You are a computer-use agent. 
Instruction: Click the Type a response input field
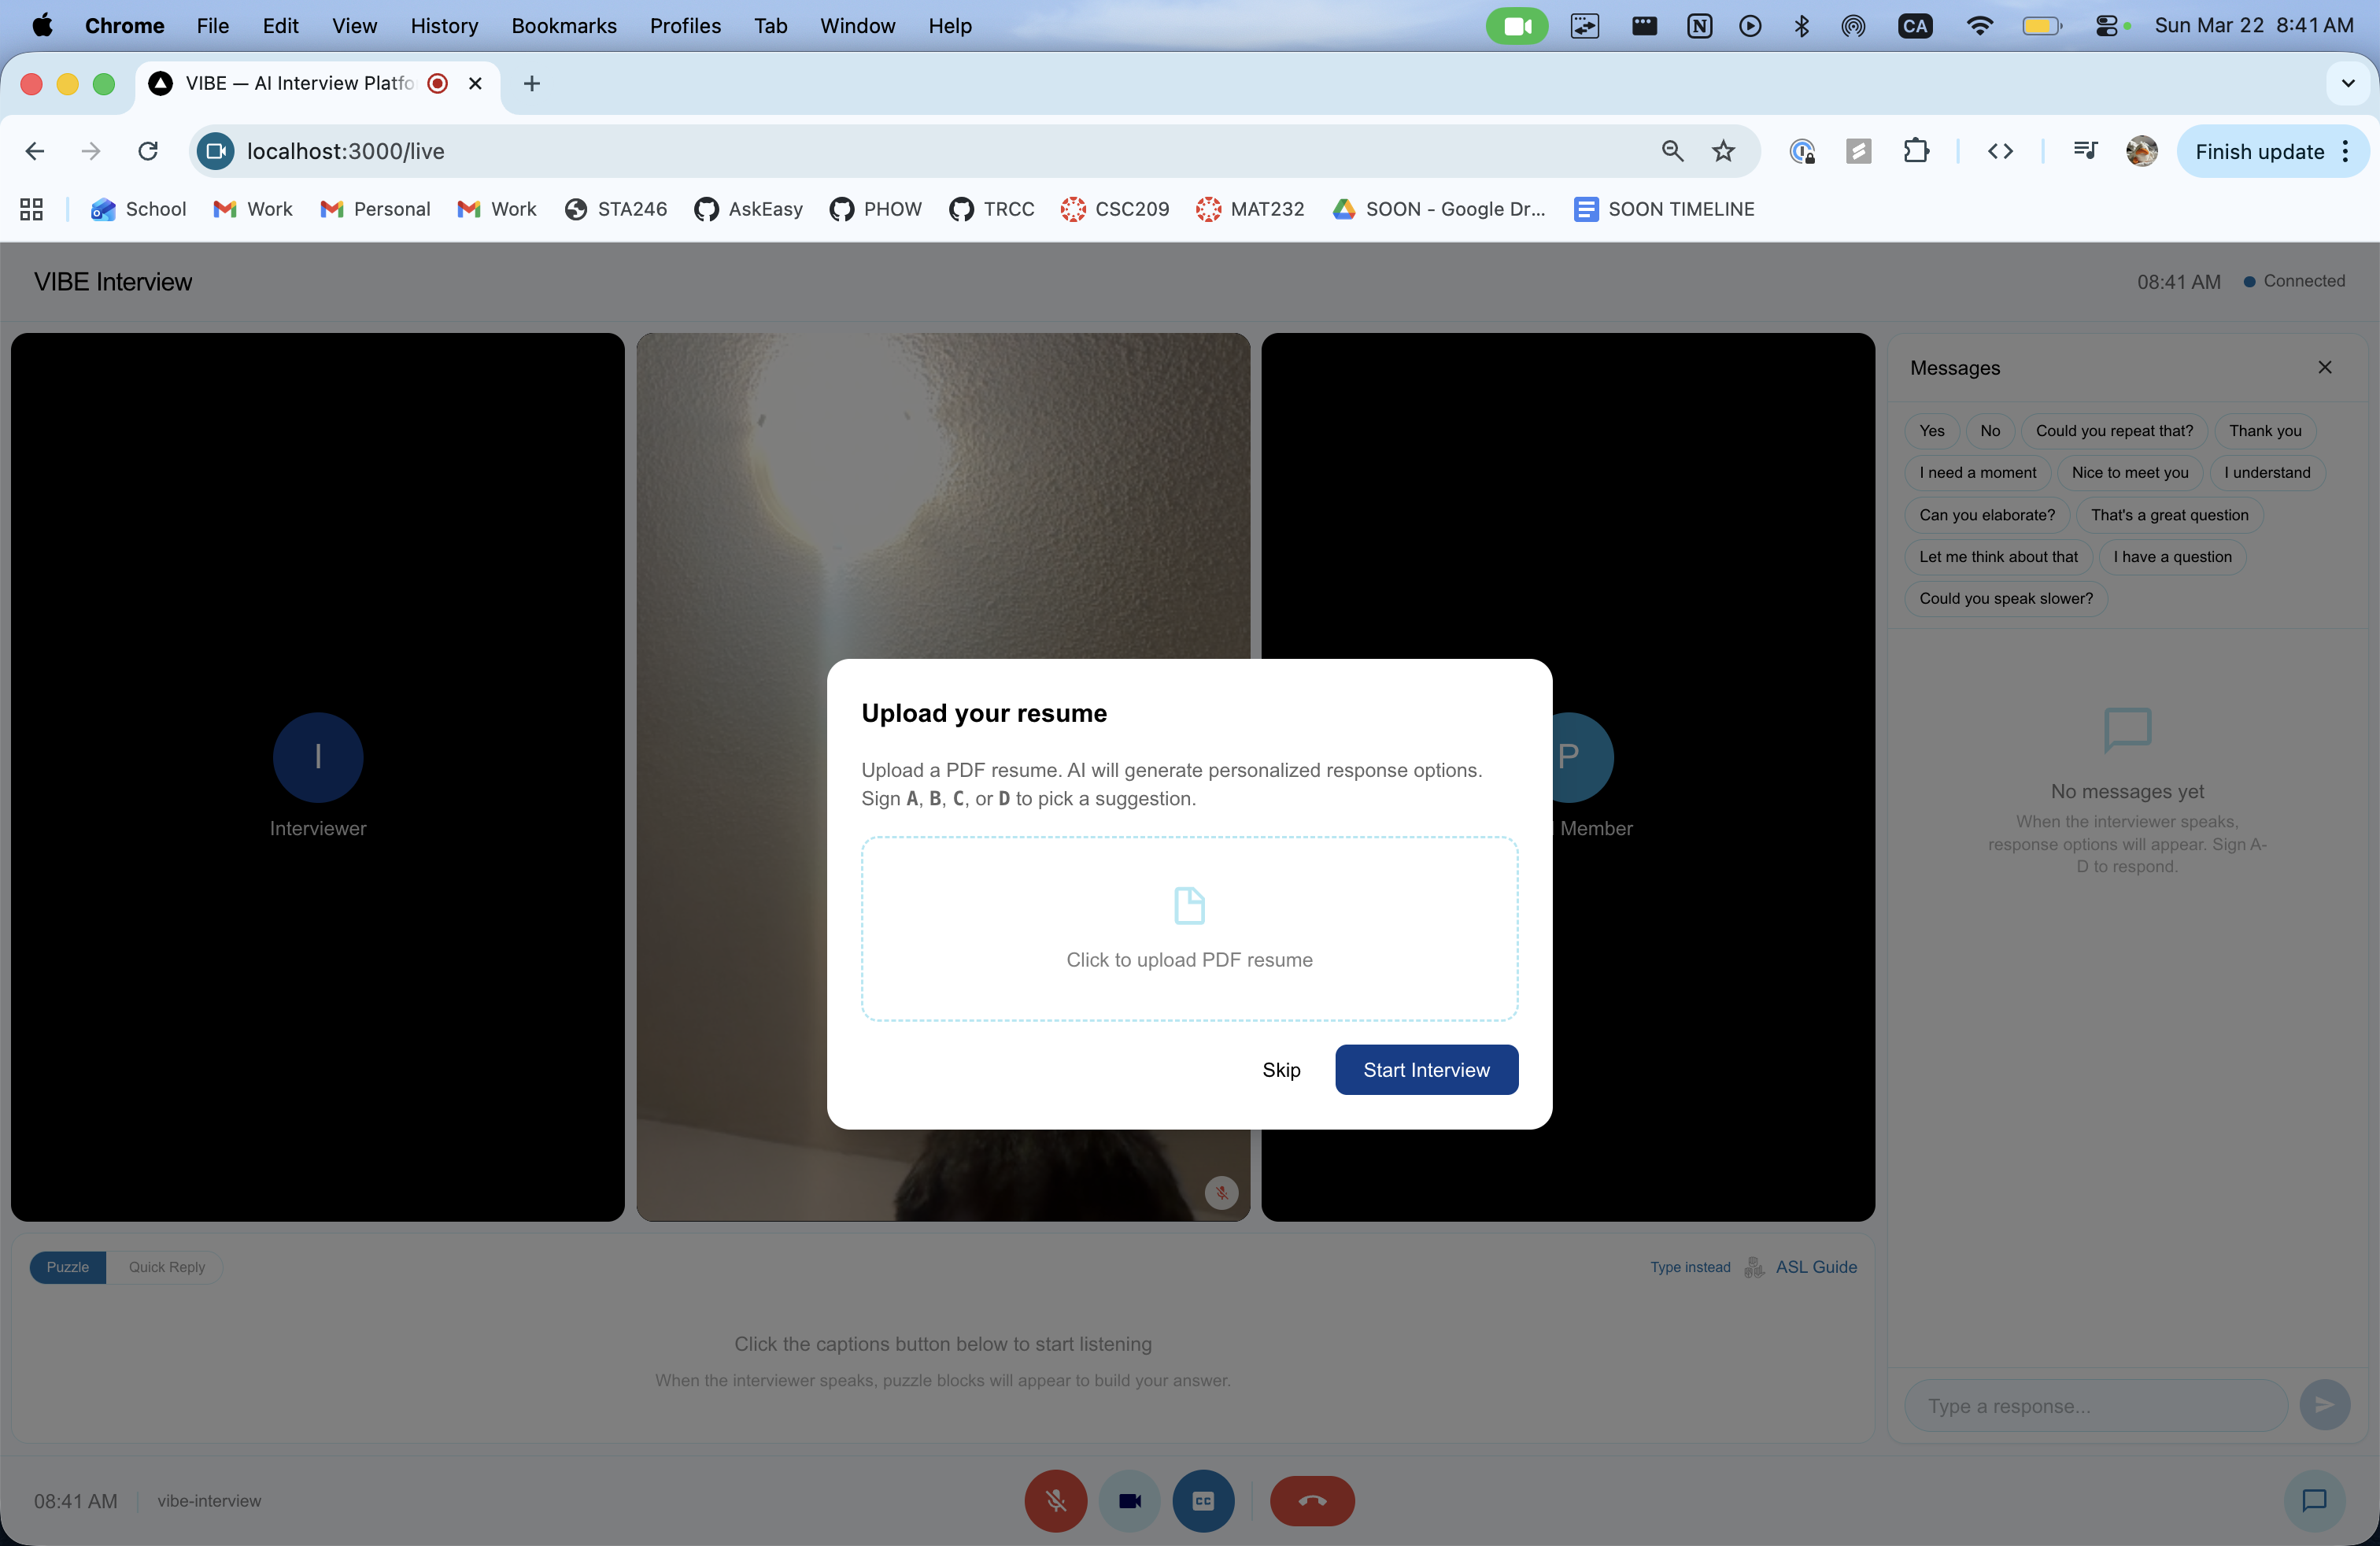2095,1405
